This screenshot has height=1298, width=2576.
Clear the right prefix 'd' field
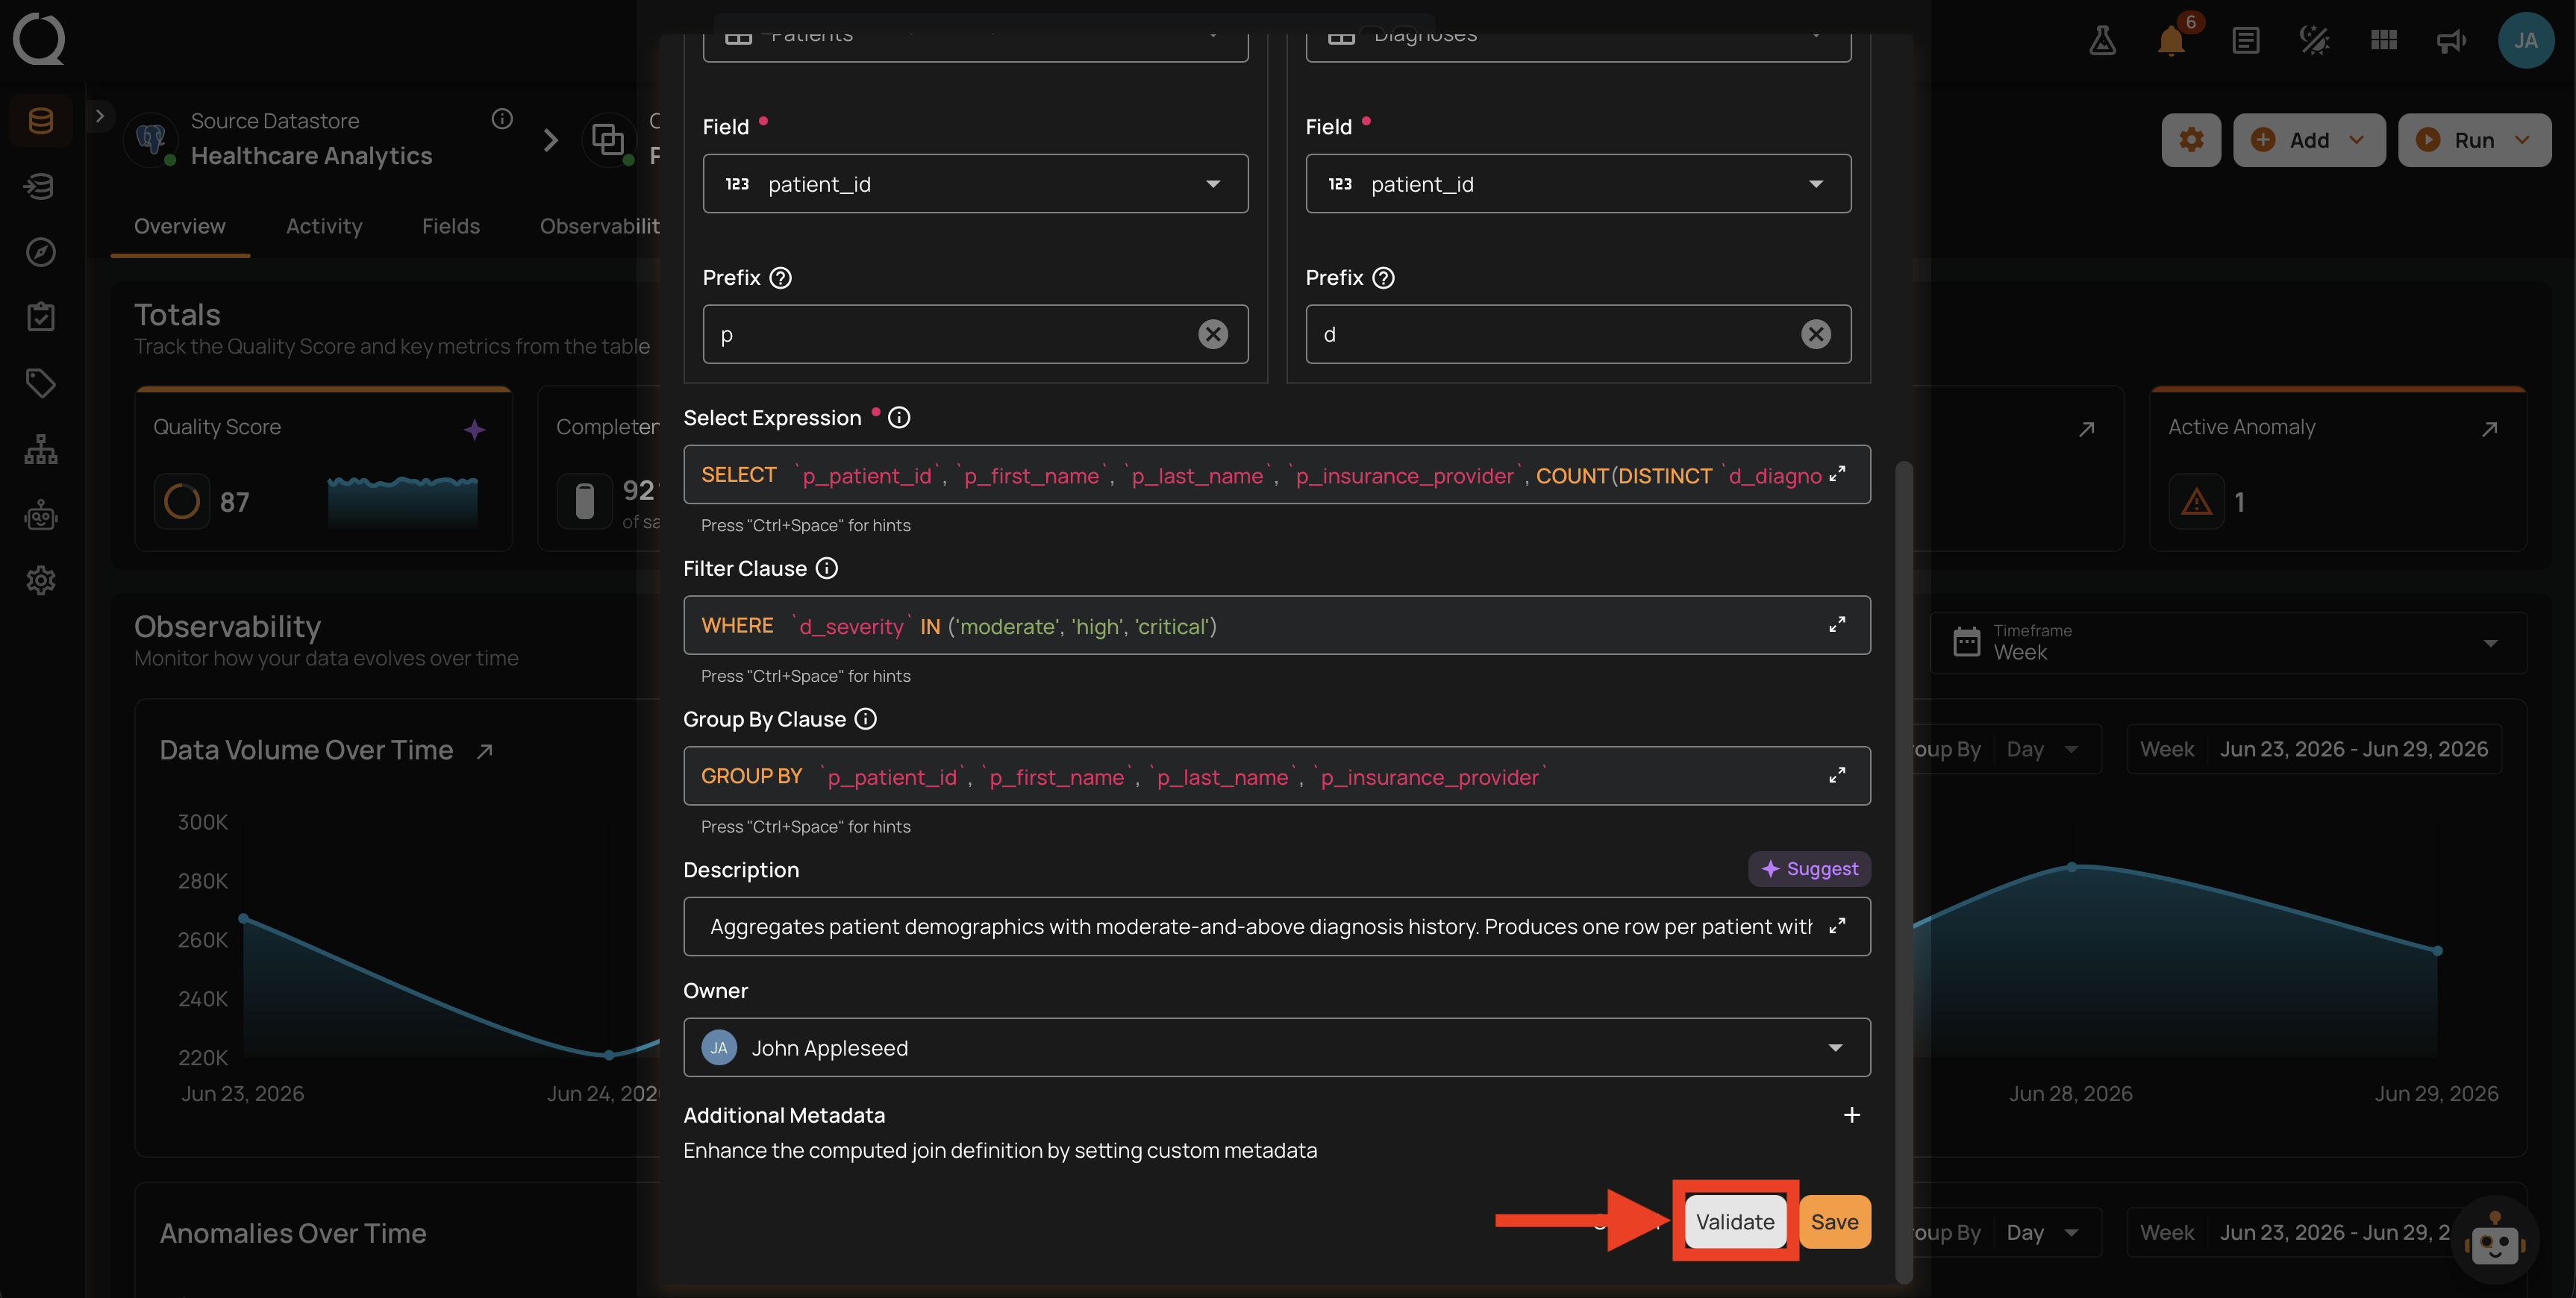coord(1816,334)
